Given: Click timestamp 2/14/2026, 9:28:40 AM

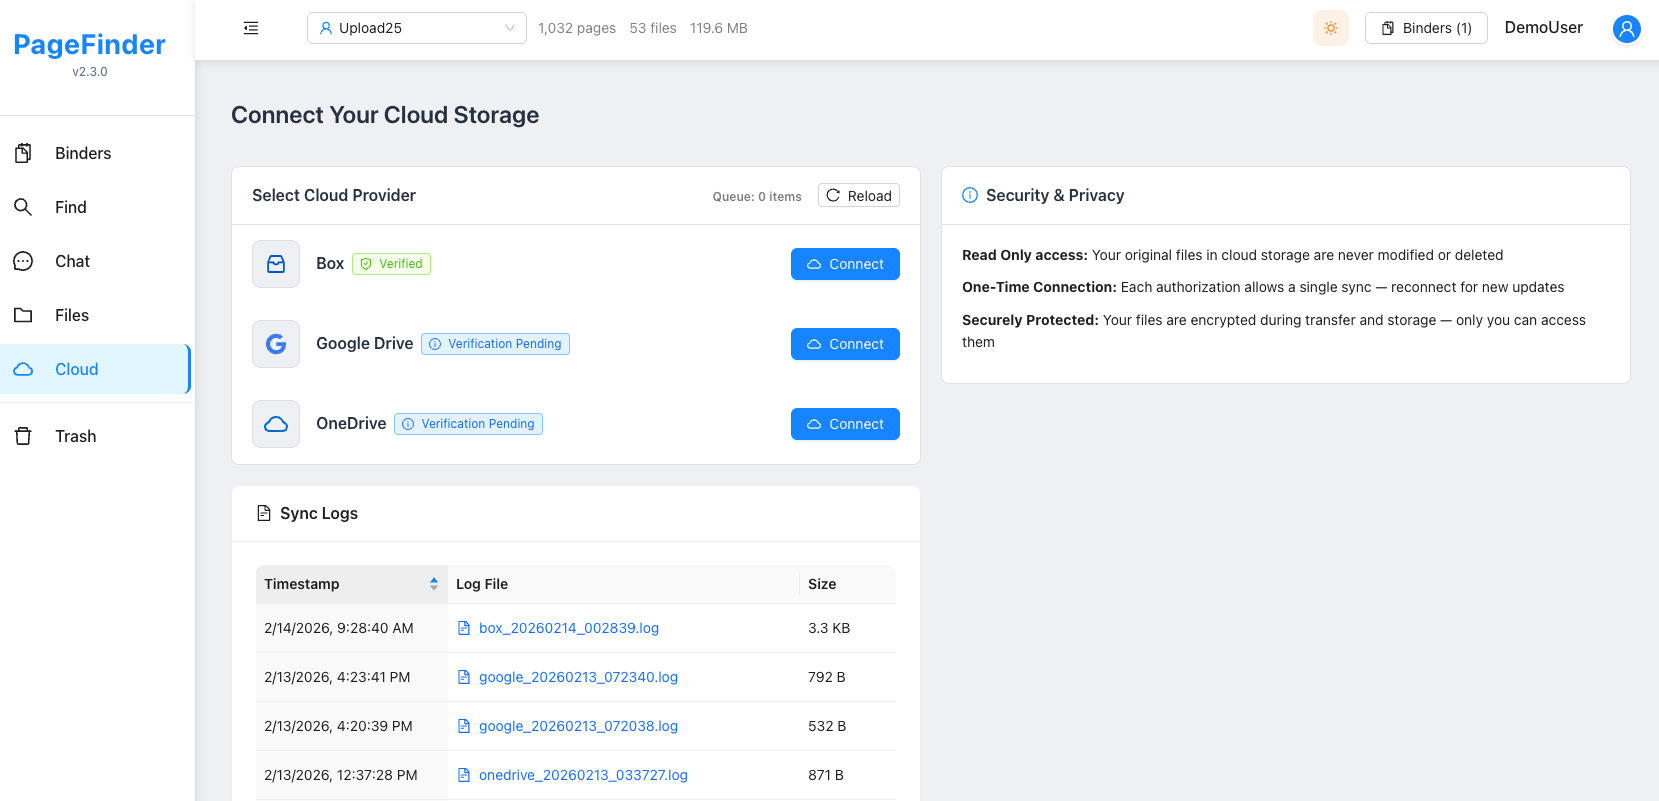Looking at the screenshot, I should click(339, 628).
